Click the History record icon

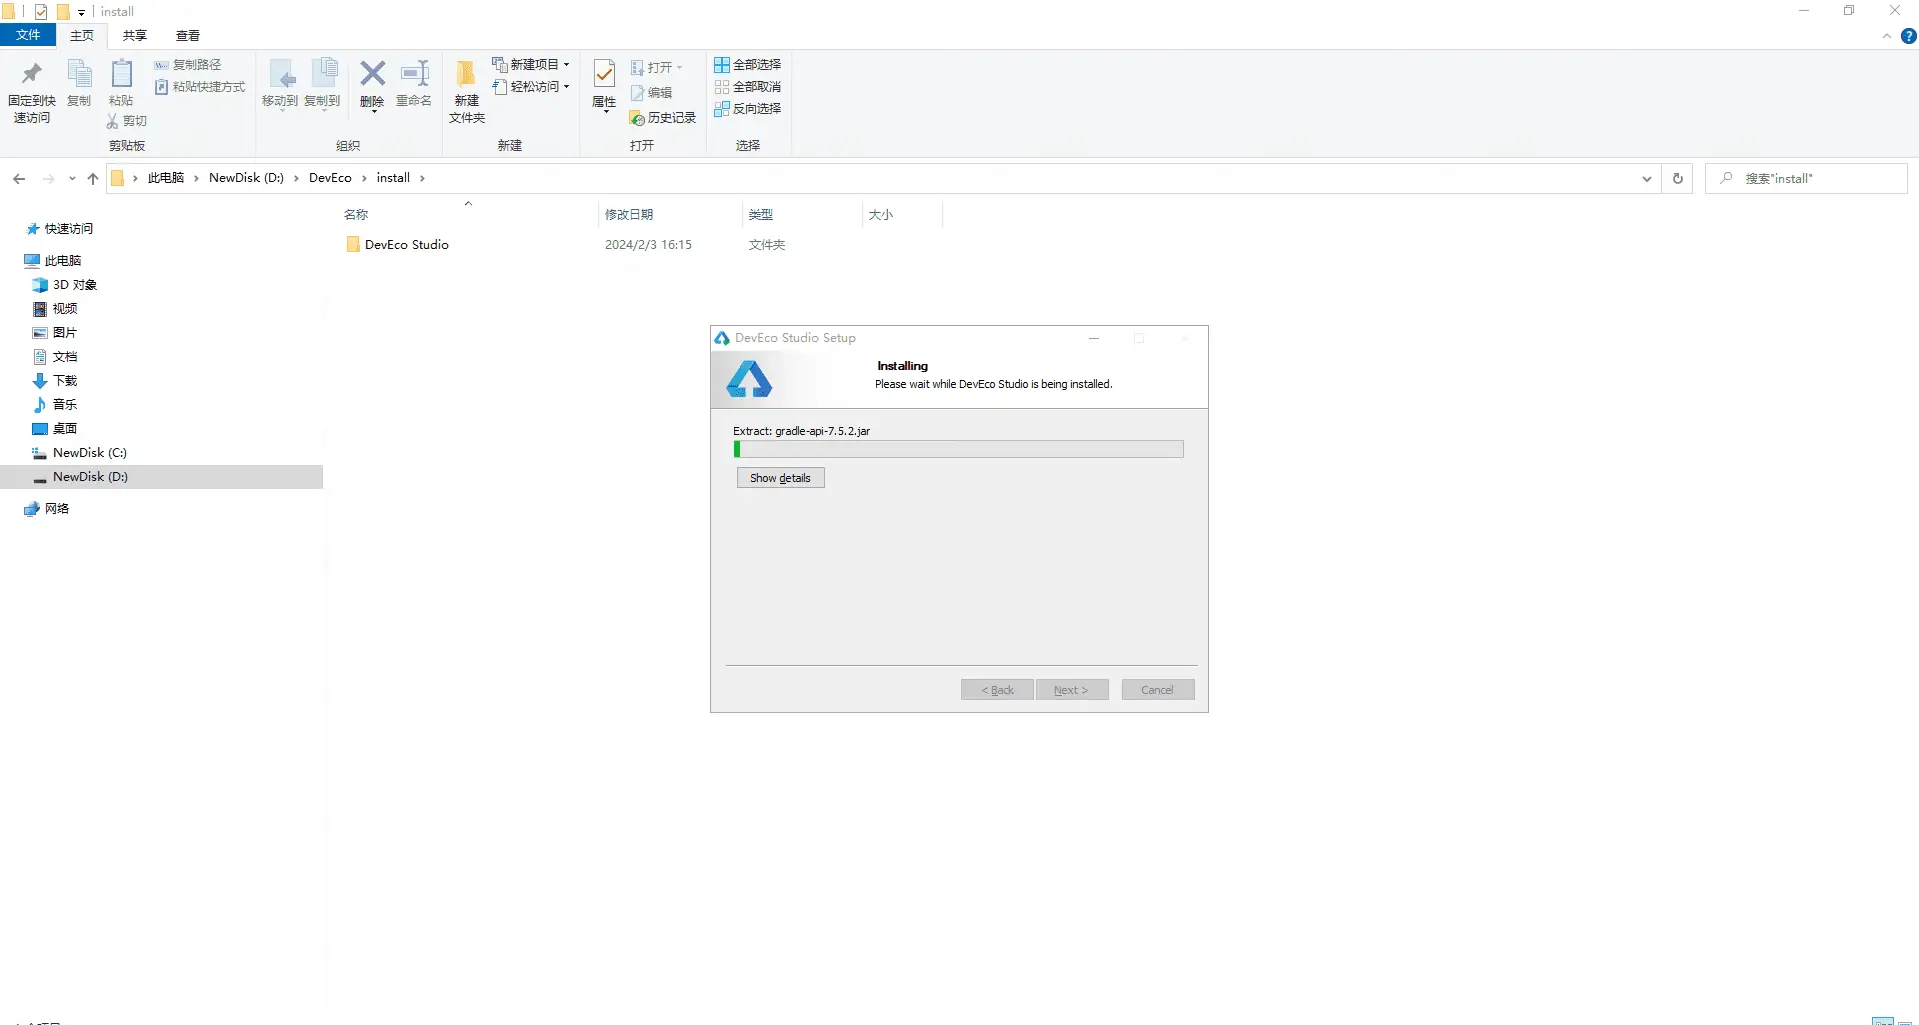[x=637, y=118]
